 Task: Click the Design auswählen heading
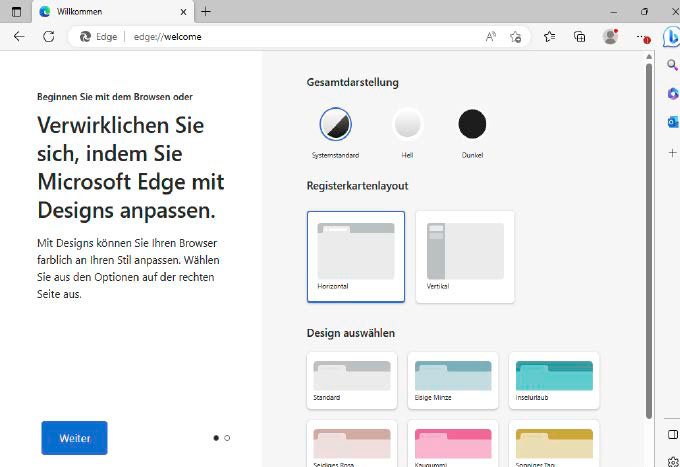pos(351,333)
